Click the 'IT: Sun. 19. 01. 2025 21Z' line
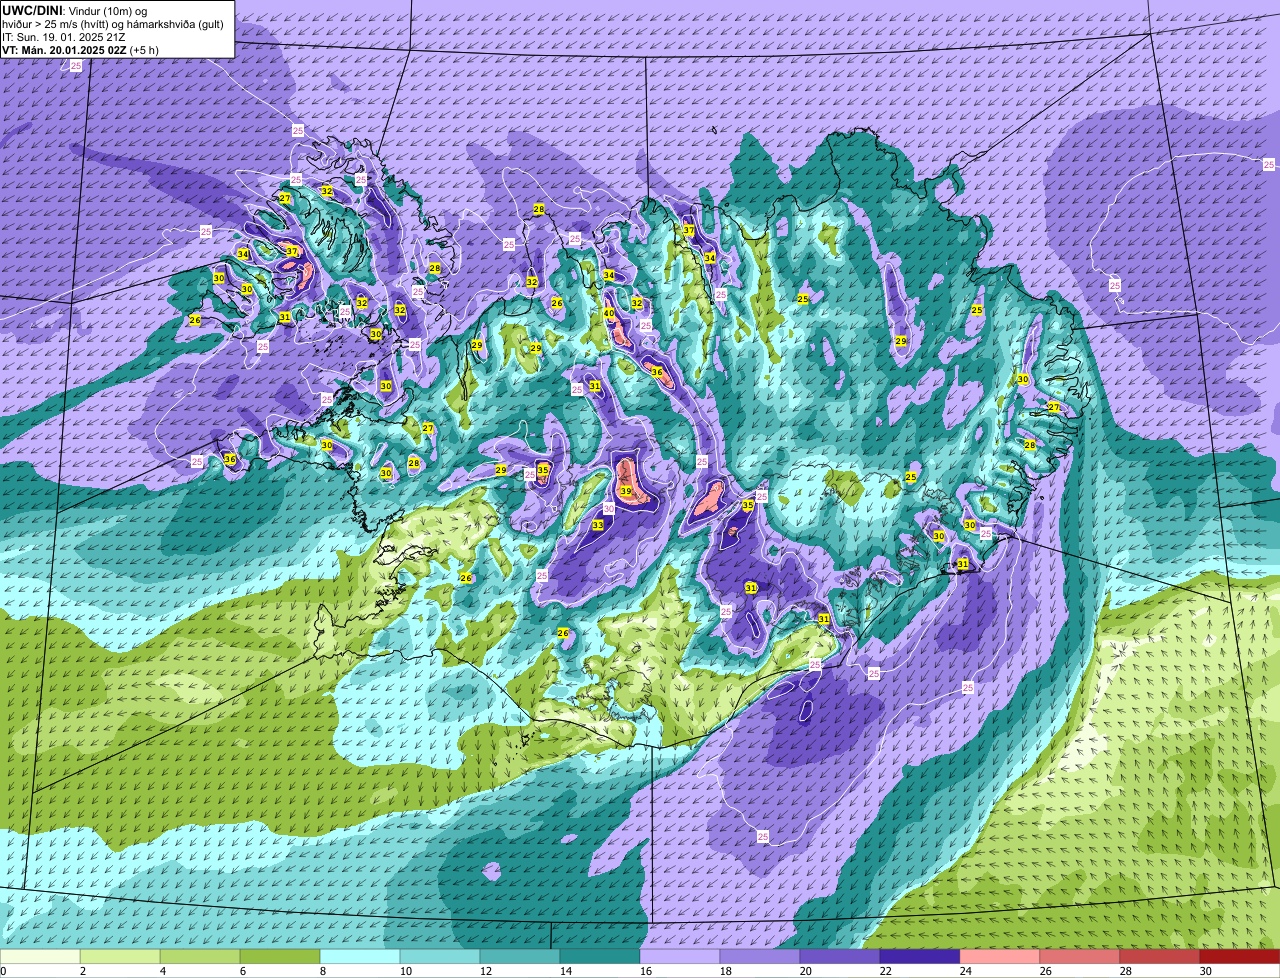The height and width of the screenshot is (978, 1280). coord(63,36)
